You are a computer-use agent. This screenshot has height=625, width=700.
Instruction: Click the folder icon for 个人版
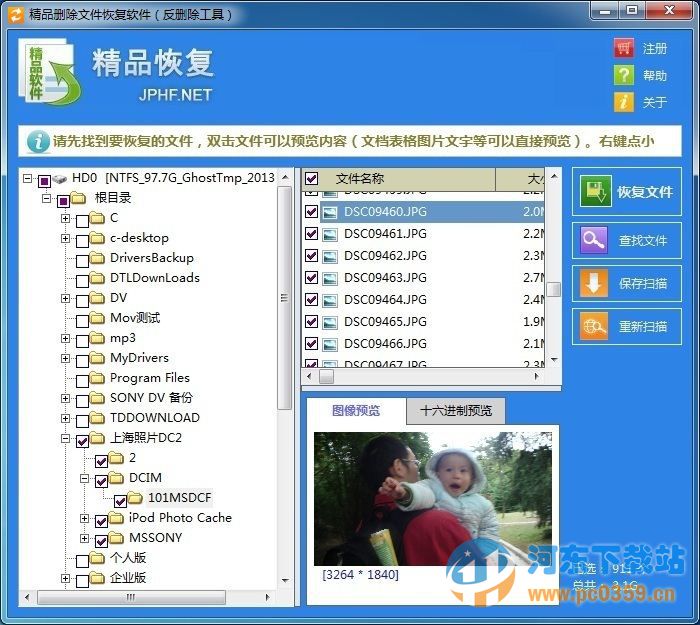coord(97,558)
